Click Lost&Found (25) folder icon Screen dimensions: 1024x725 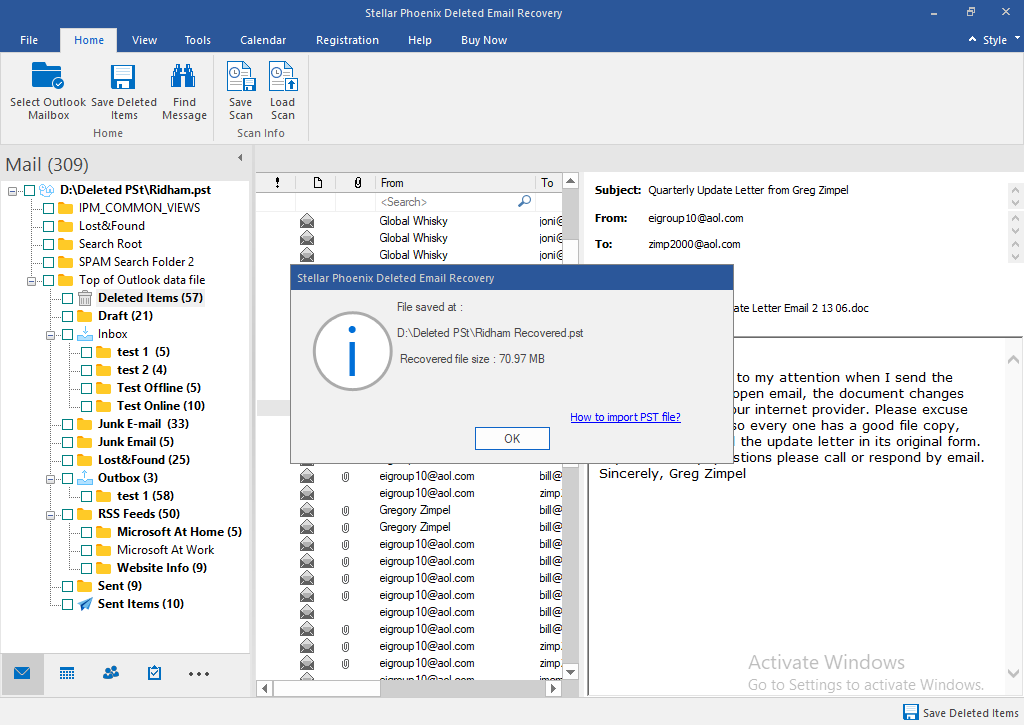click(85, 460)
